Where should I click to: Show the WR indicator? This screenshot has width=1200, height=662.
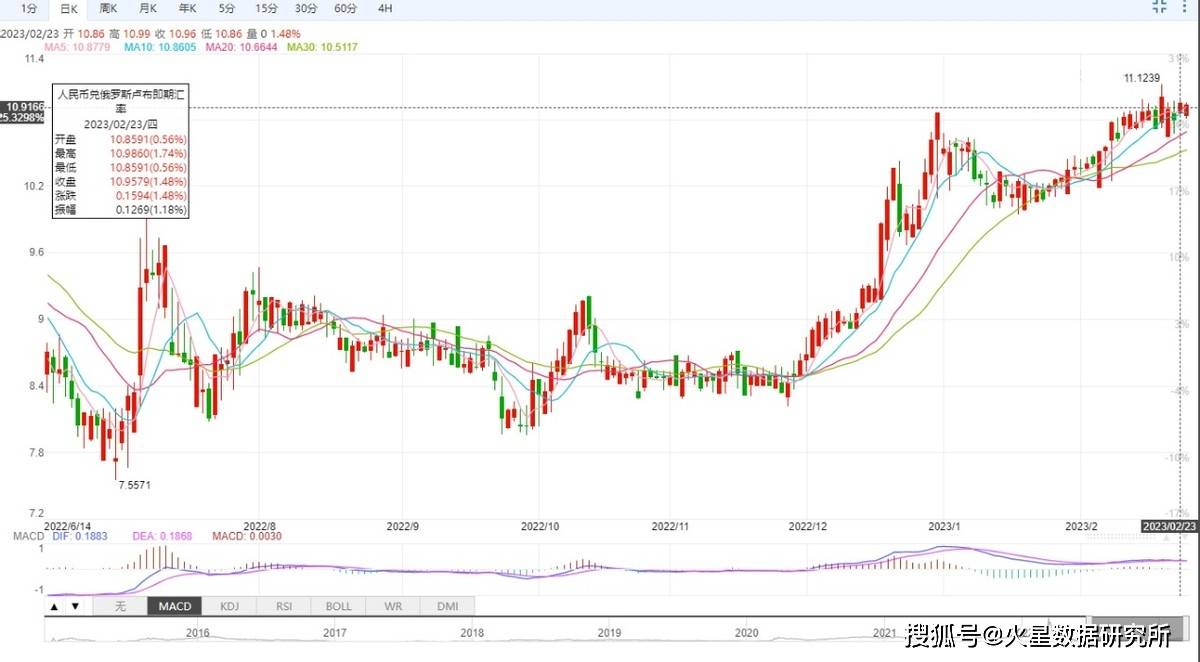(393, 606)
